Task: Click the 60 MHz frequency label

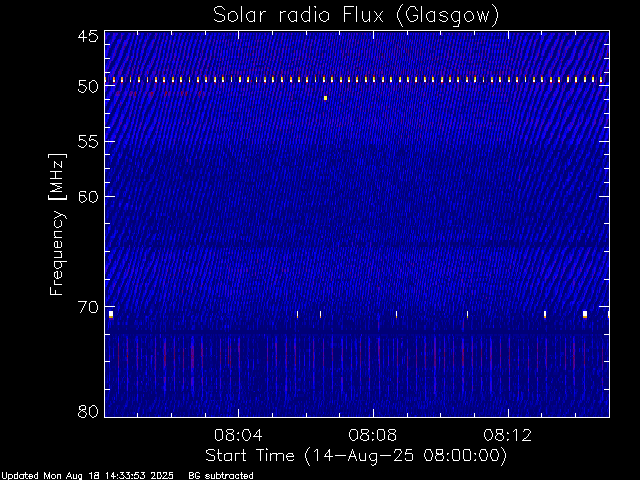Action: pyautogui.click(x=88, y=197)
